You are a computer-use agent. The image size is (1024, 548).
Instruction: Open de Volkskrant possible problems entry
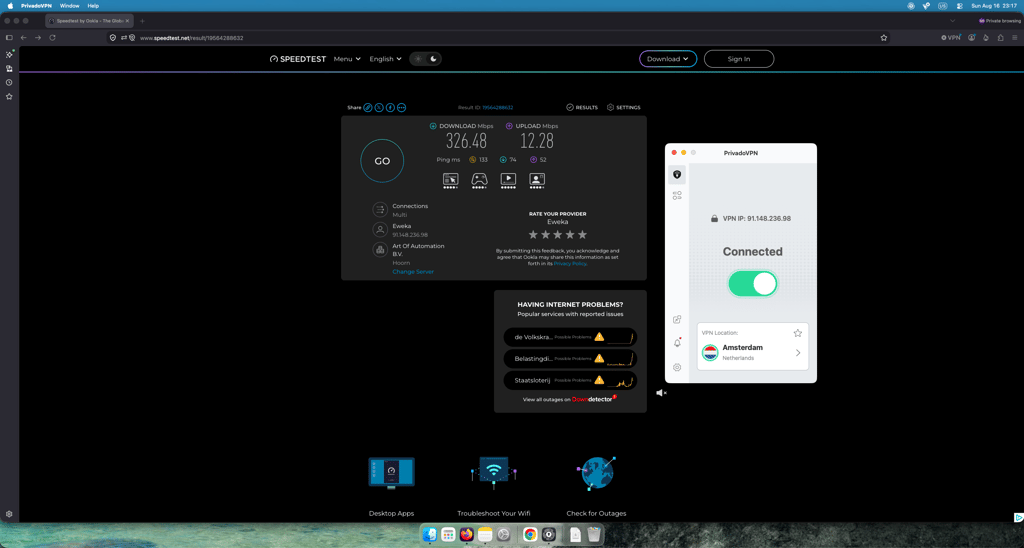[570, 337]
